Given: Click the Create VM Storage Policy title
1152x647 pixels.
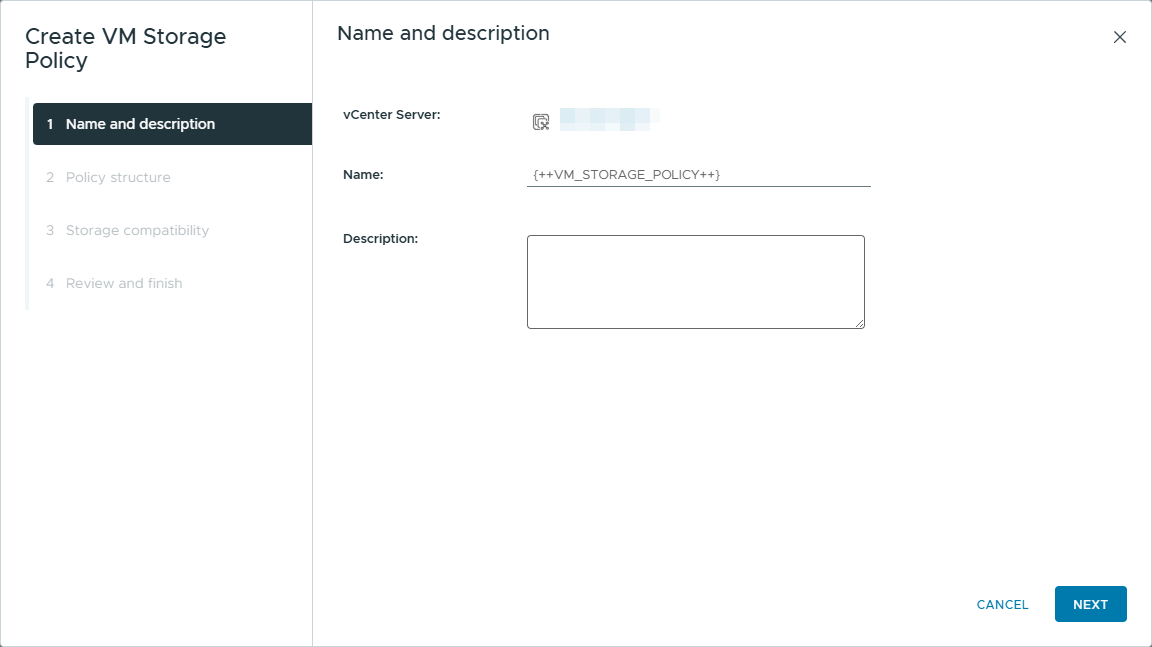Looking at the screenshot, I should click(x=125, y=48).
